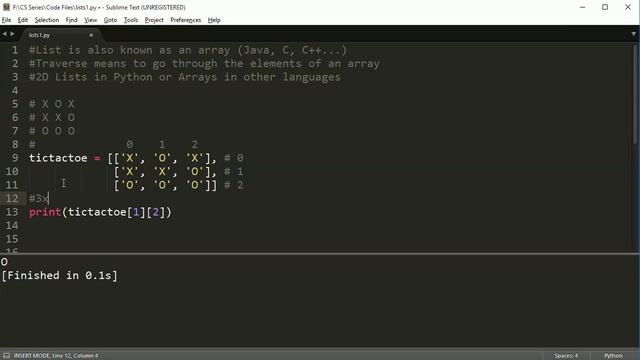The width and height of the screenshot is (640, 360).
Task: Close the Sublime Text window
Action: point(628,7)
